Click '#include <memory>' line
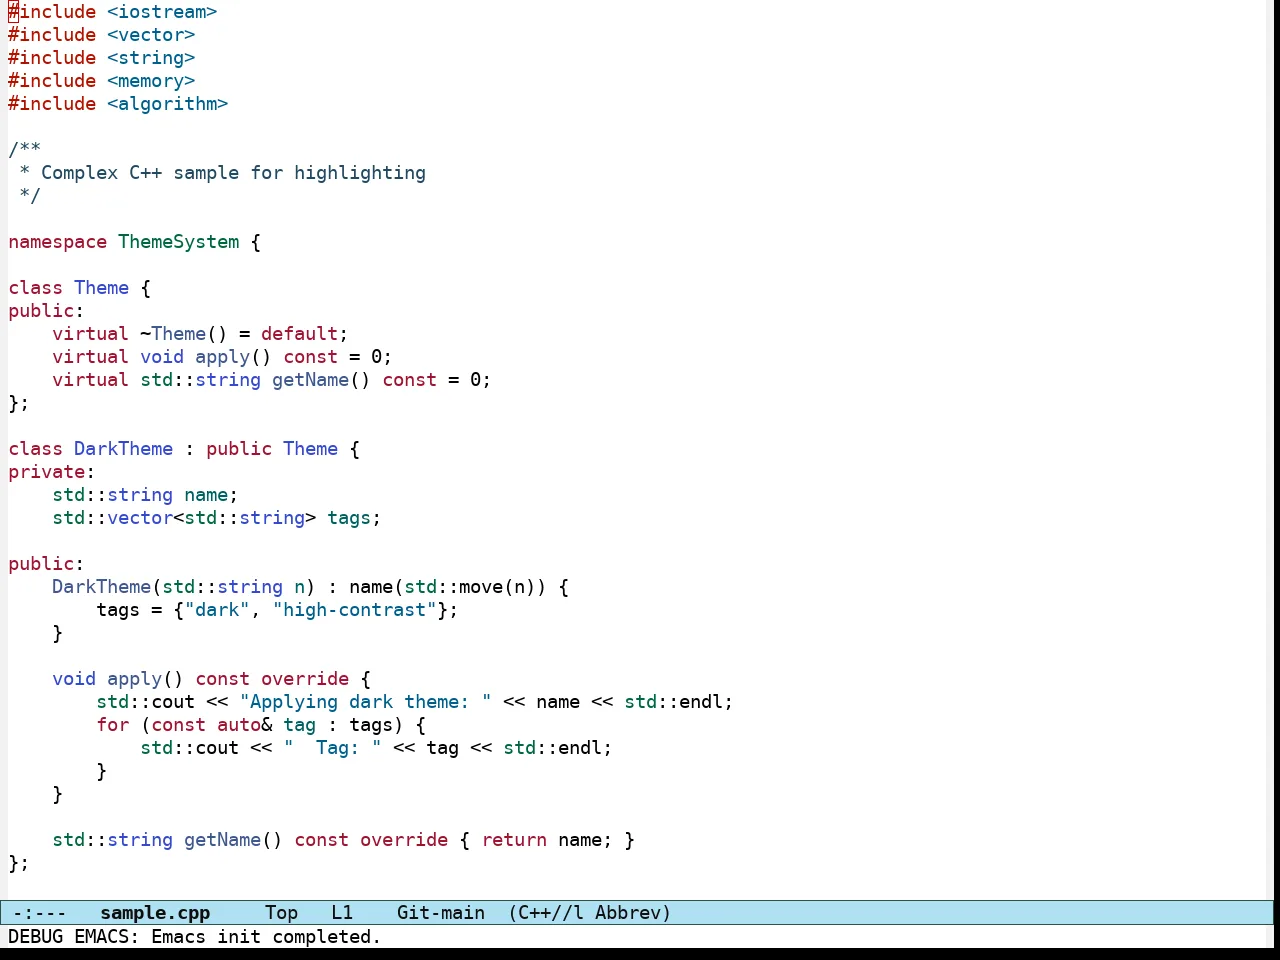The image size is (1280, 960). [102, 81]
